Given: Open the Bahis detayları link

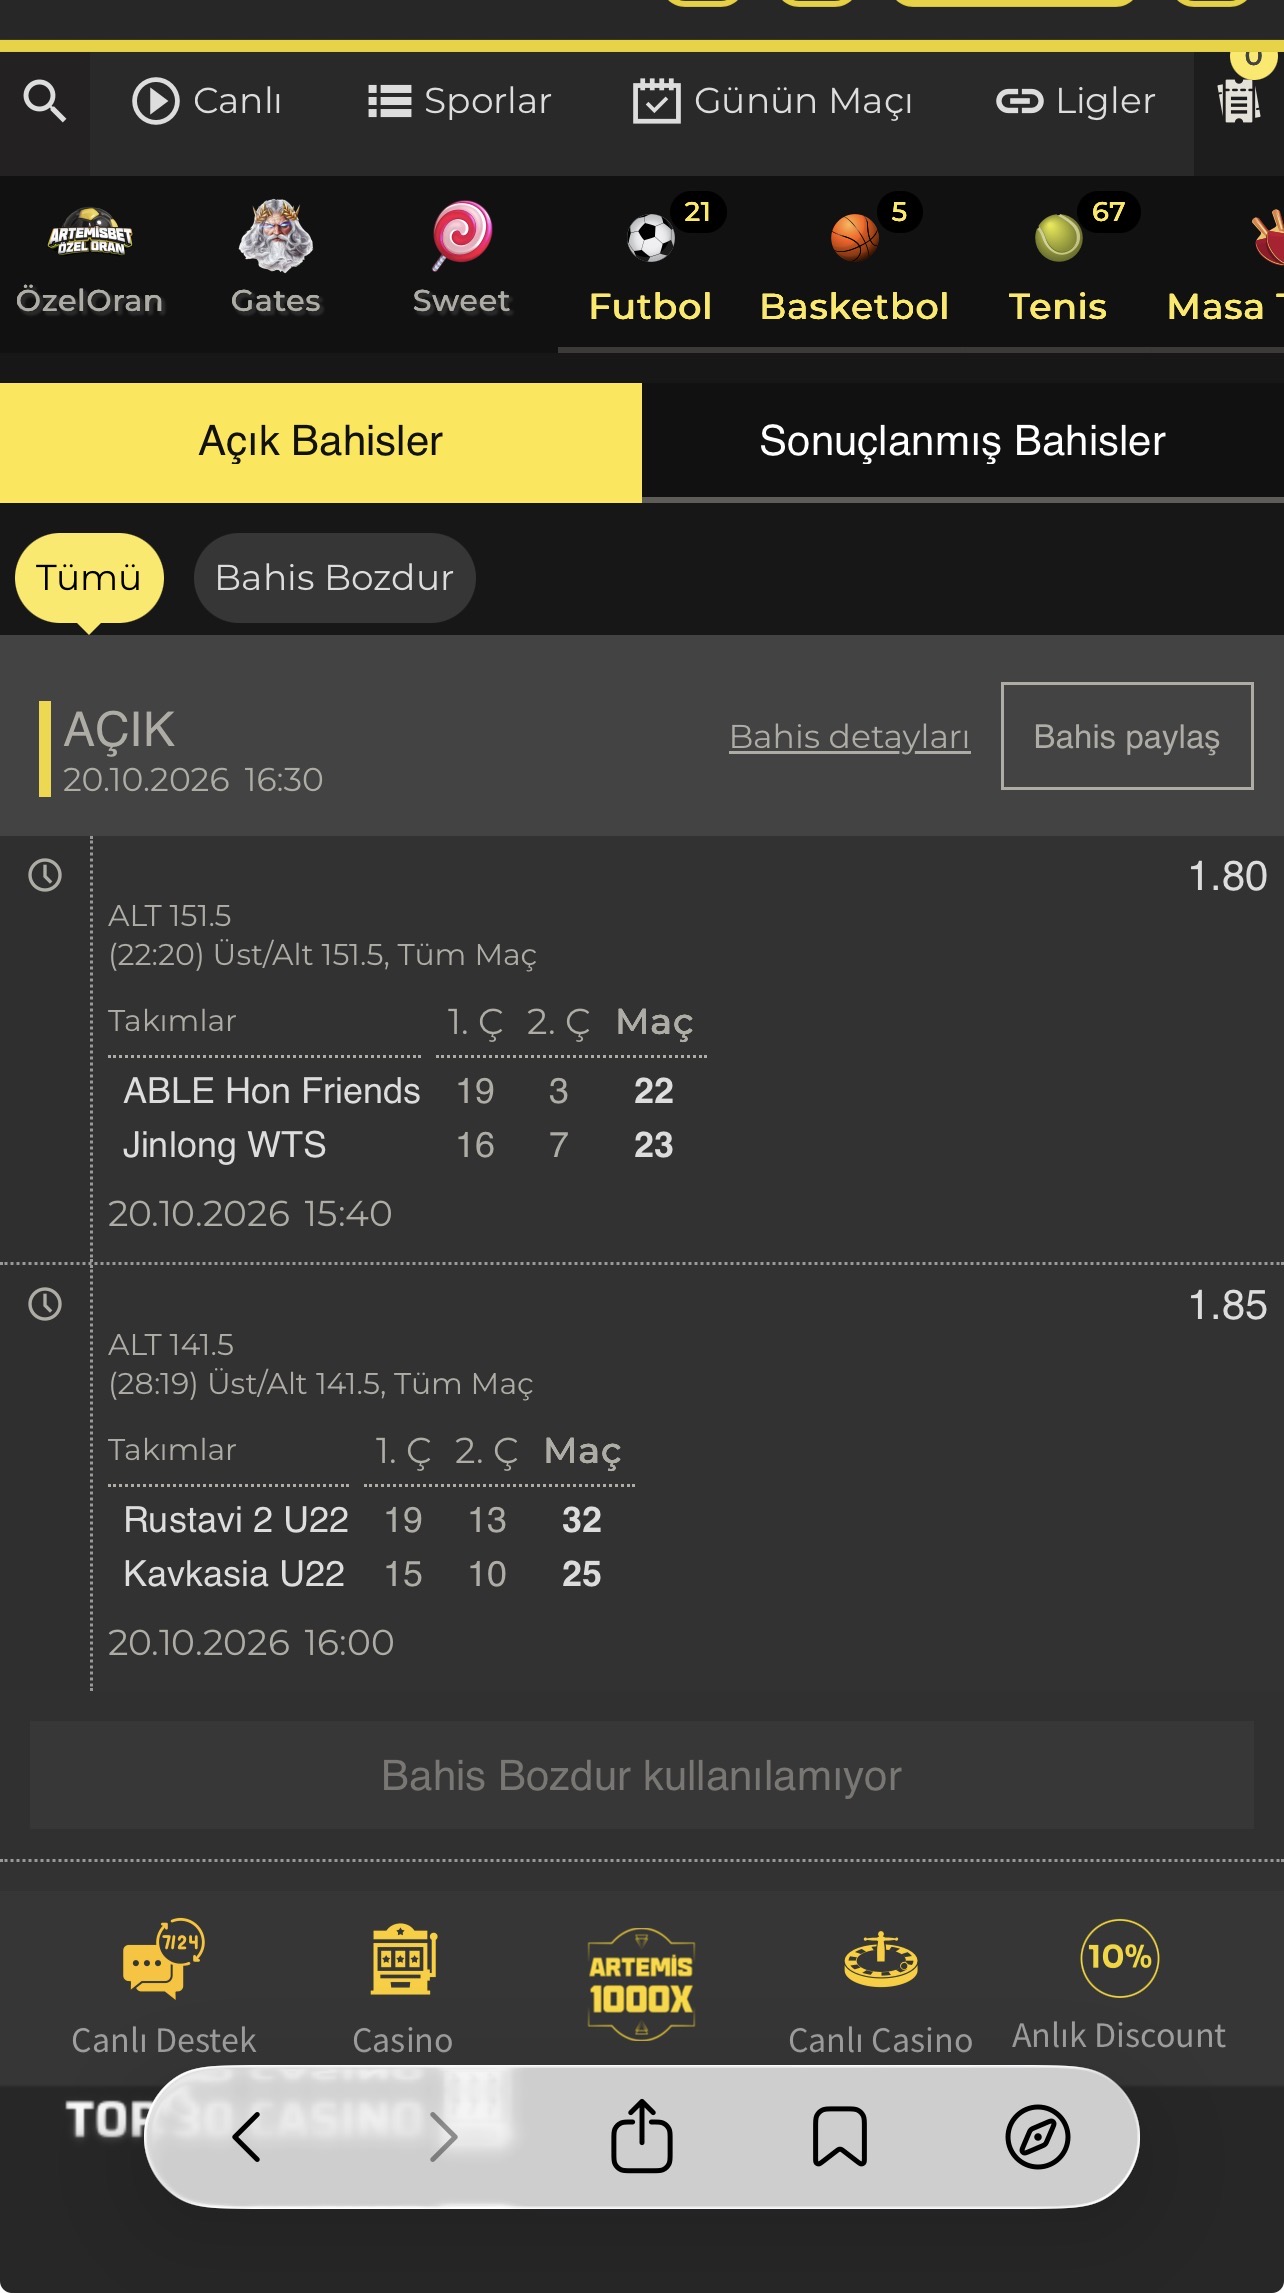Looking at the screenshot, I should (849, 737).
